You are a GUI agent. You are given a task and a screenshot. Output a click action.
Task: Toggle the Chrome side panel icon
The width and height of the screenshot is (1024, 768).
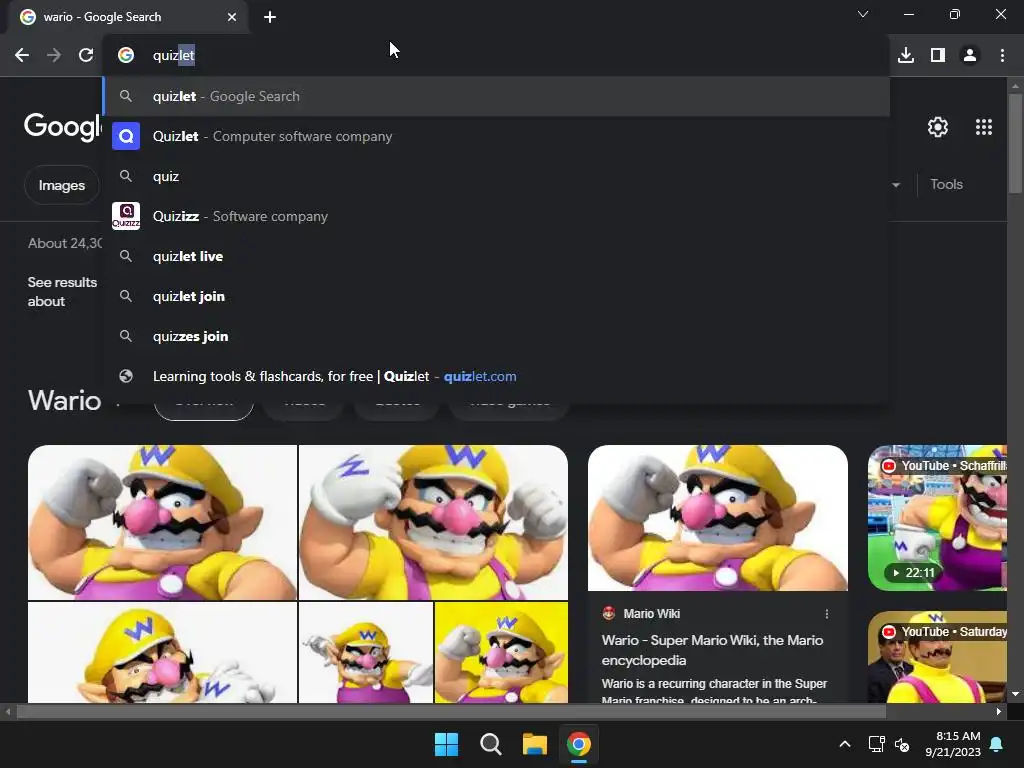(x=938, y=56)
